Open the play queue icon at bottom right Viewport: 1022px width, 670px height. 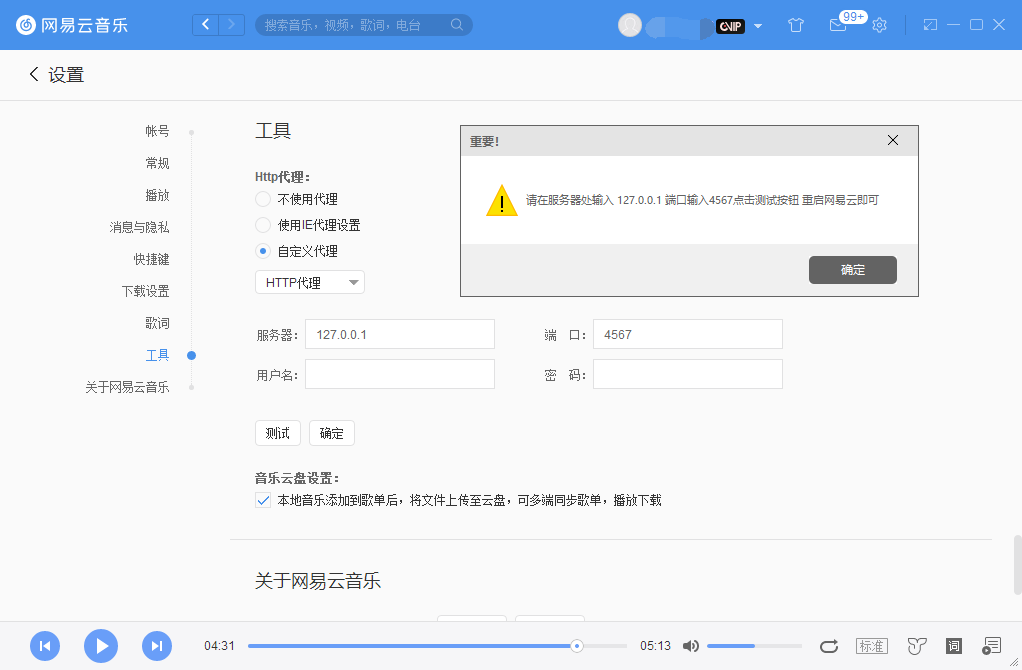pos(993,646)
